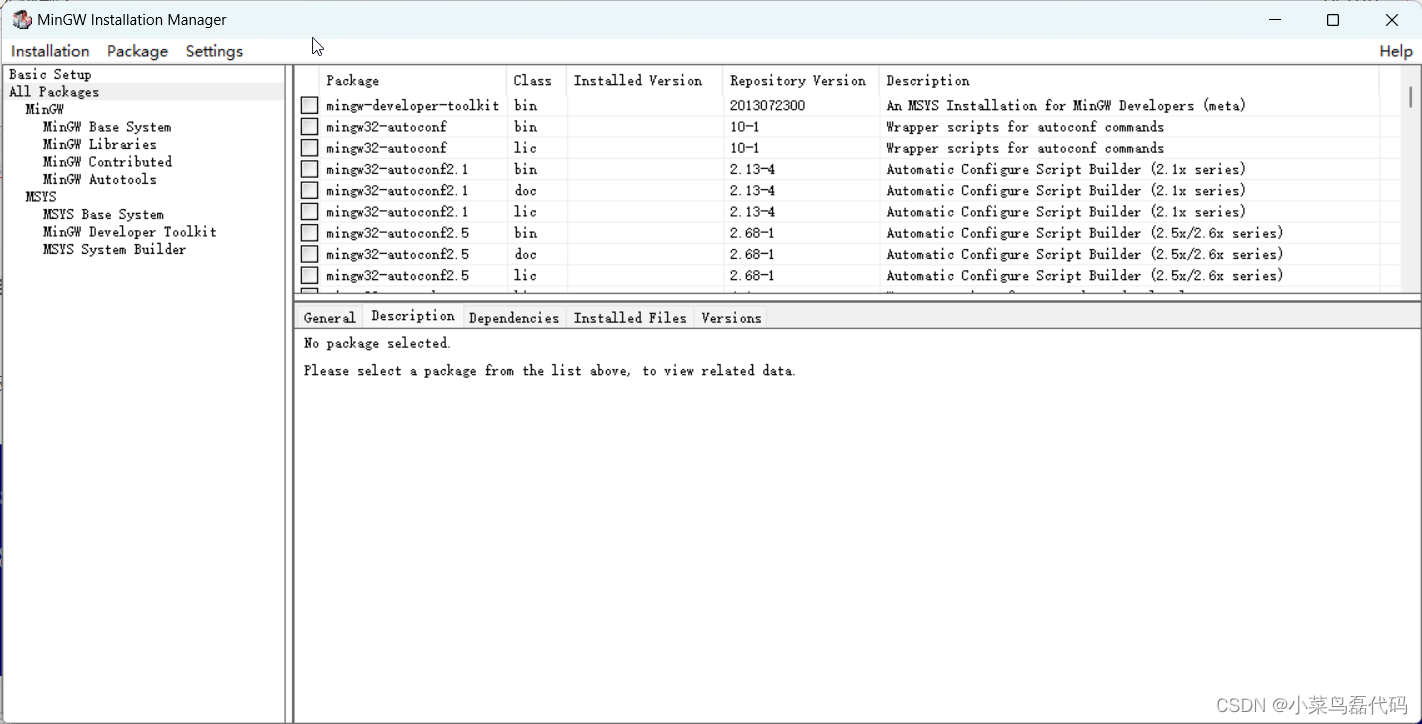Click version 10-1 of mingw32-autoconf lic

tap(744, 148)
